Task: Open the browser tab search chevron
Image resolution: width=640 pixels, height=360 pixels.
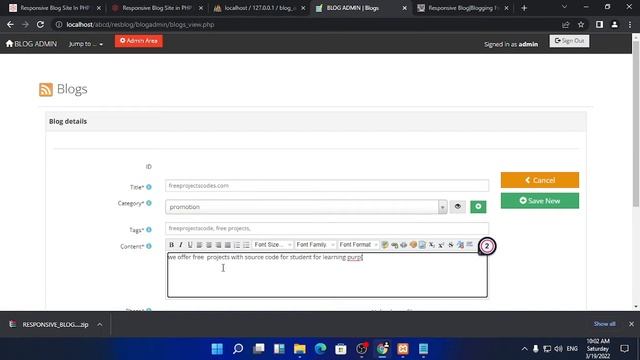Action: click(x=564, y=7)
